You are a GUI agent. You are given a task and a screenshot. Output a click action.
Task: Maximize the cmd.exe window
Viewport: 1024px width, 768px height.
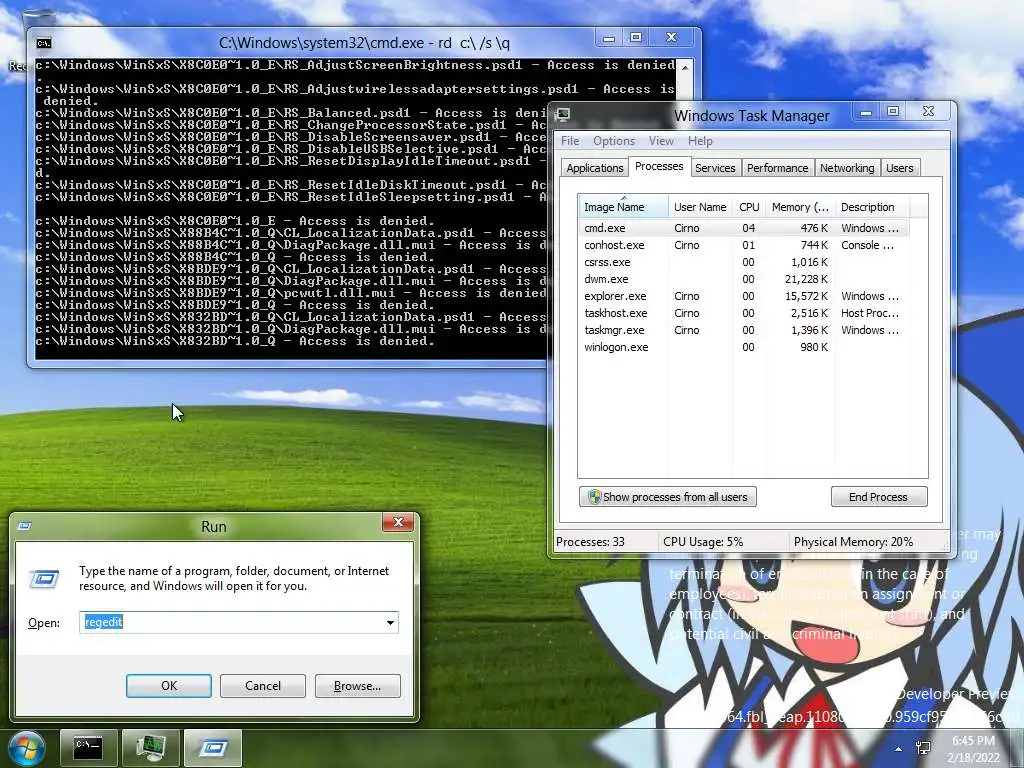pyautogui.click(x=636, y=38)
